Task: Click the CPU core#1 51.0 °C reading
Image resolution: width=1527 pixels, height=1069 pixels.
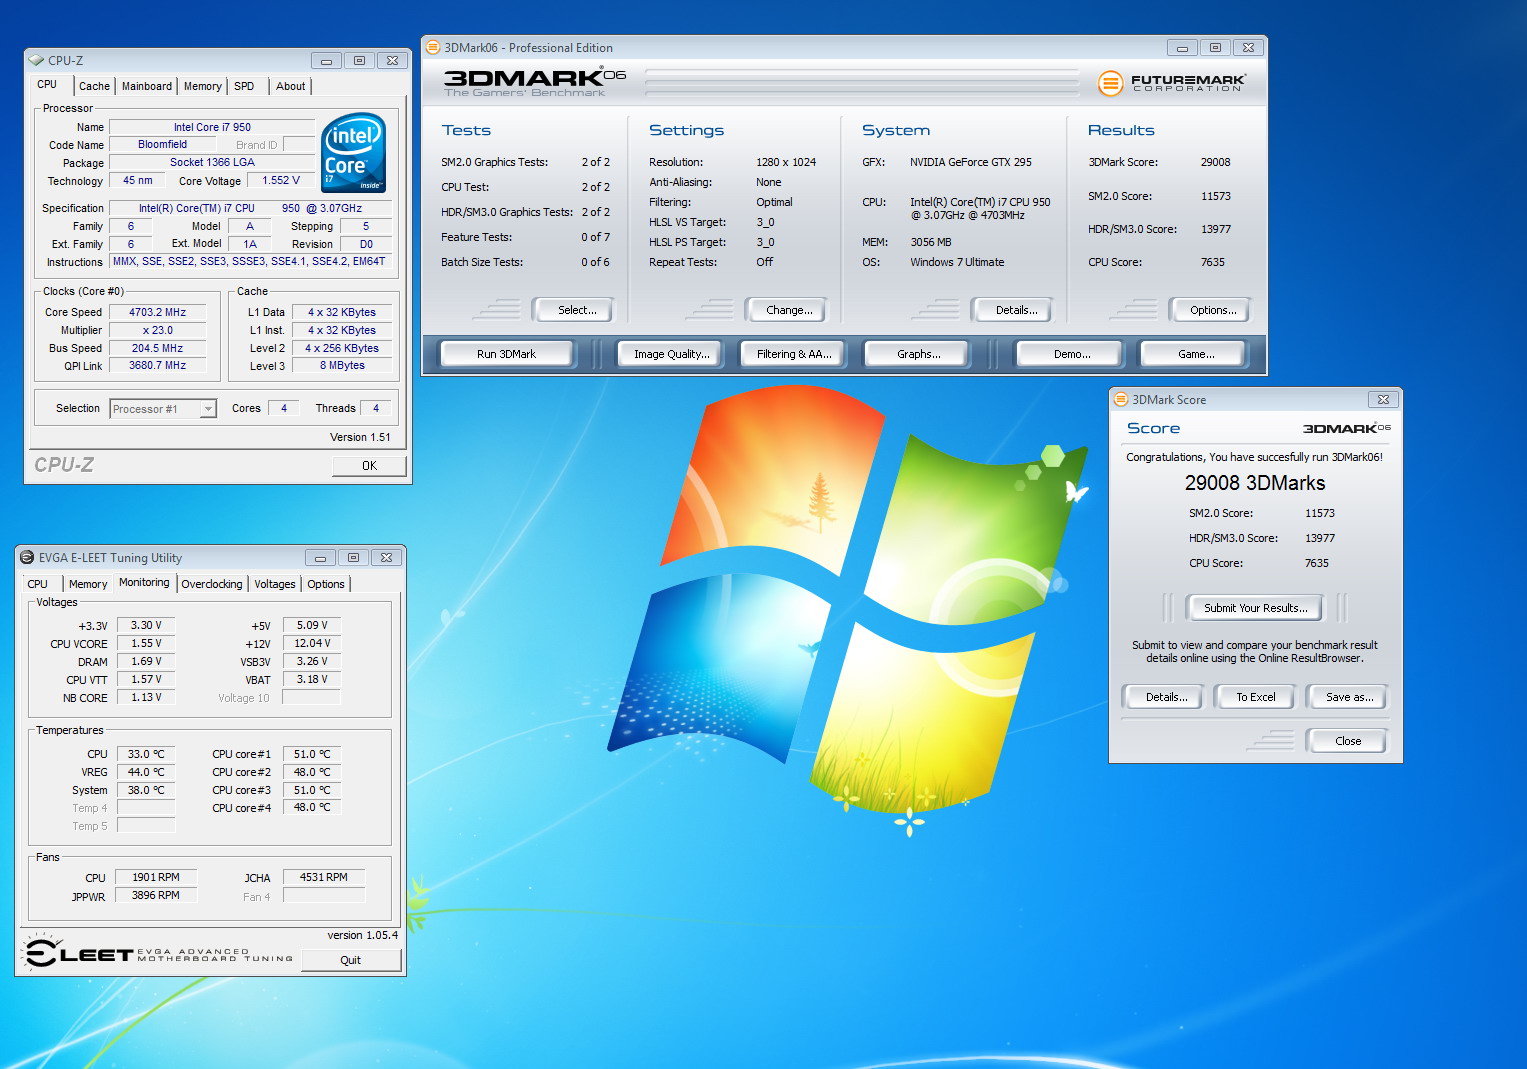Action: tap(312, 754)
